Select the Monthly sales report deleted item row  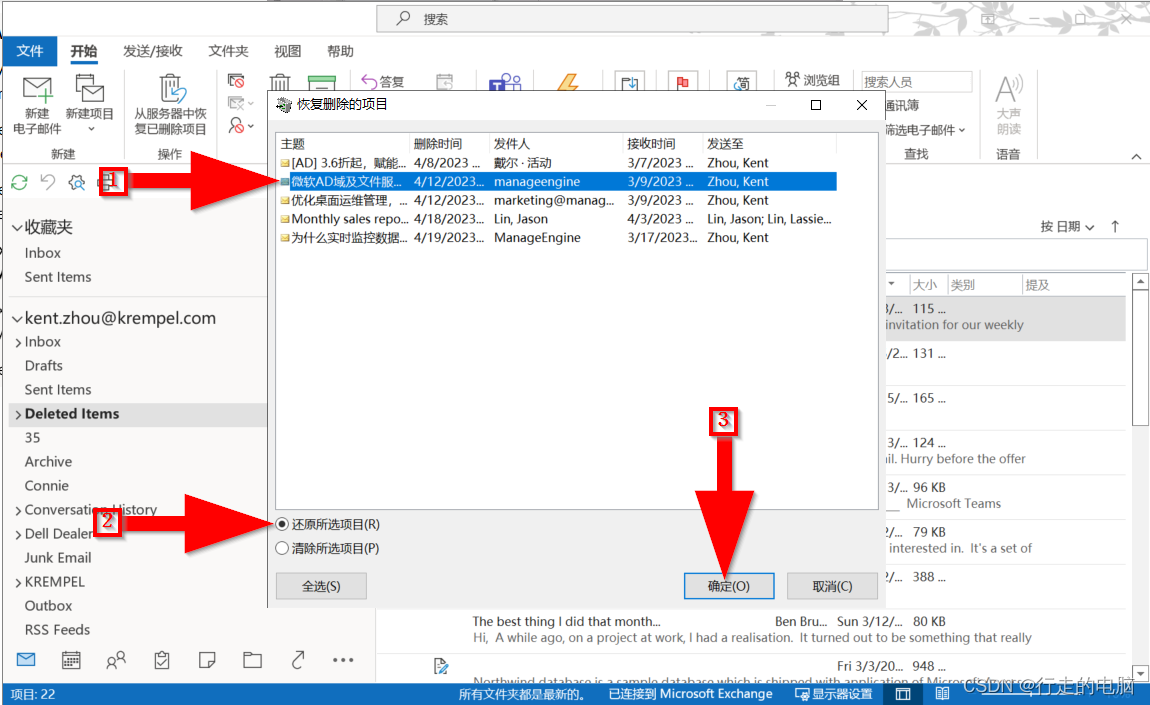(x=557, y=219)
